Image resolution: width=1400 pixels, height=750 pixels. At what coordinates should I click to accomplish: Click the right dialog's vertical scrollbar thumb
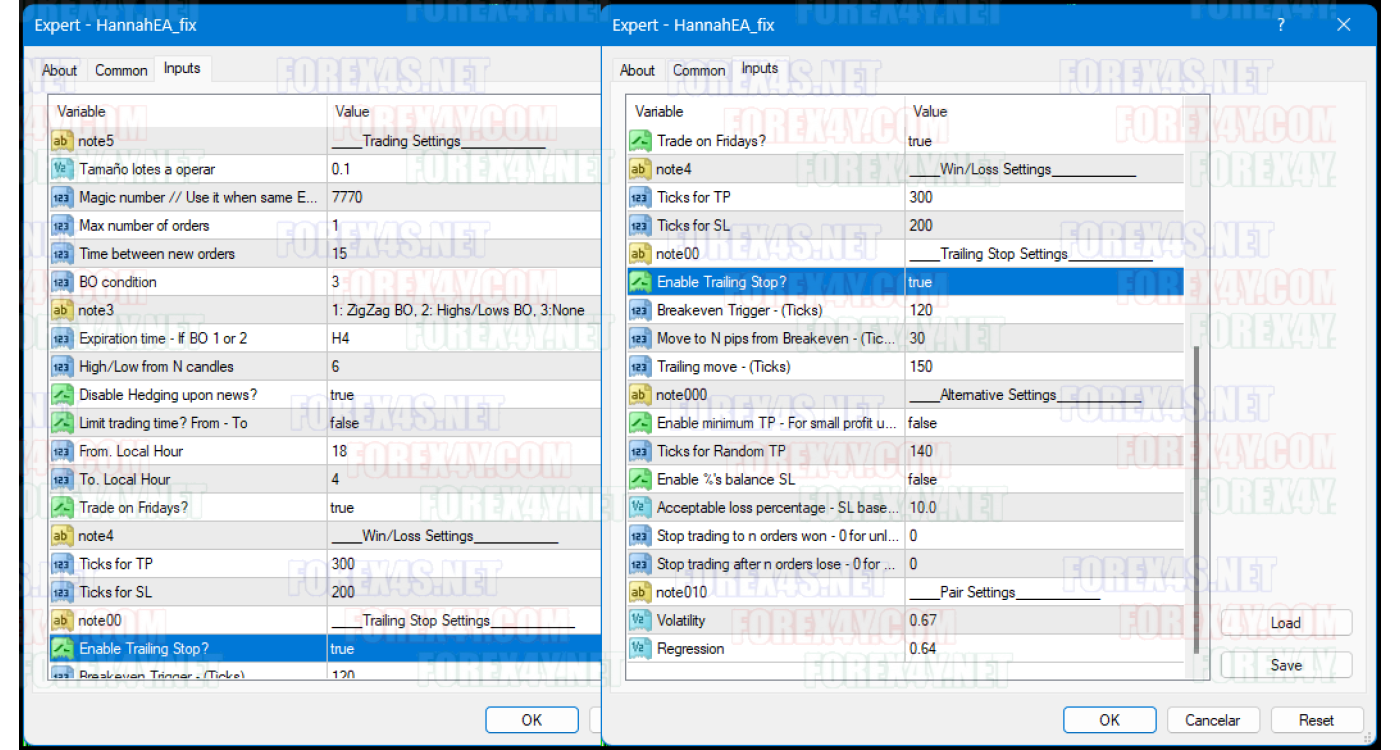point(1195,500)
